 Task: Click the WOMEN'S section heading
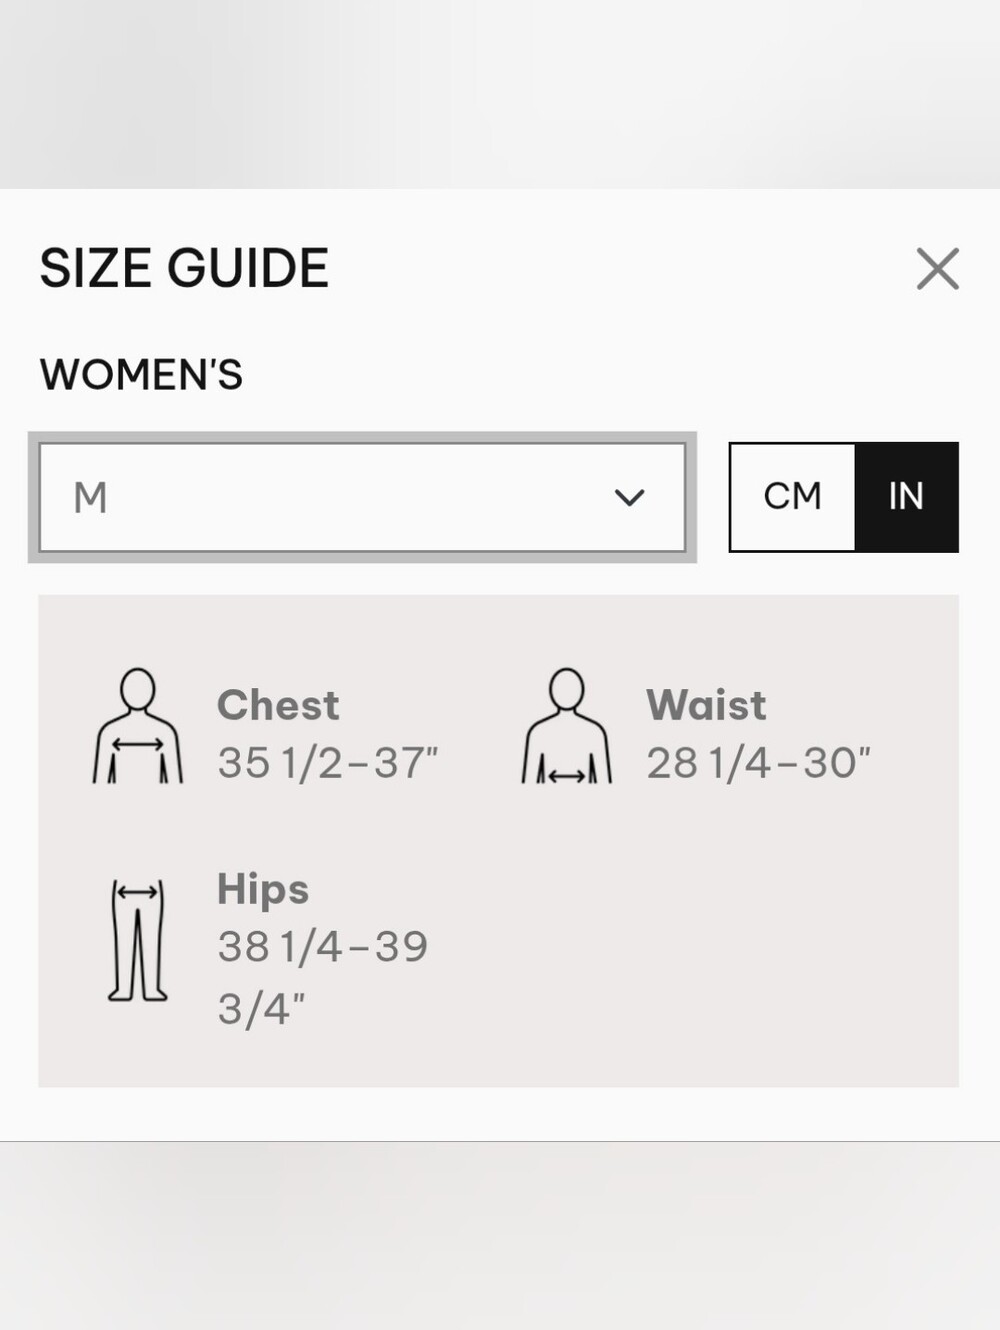[x=141, y=375]
